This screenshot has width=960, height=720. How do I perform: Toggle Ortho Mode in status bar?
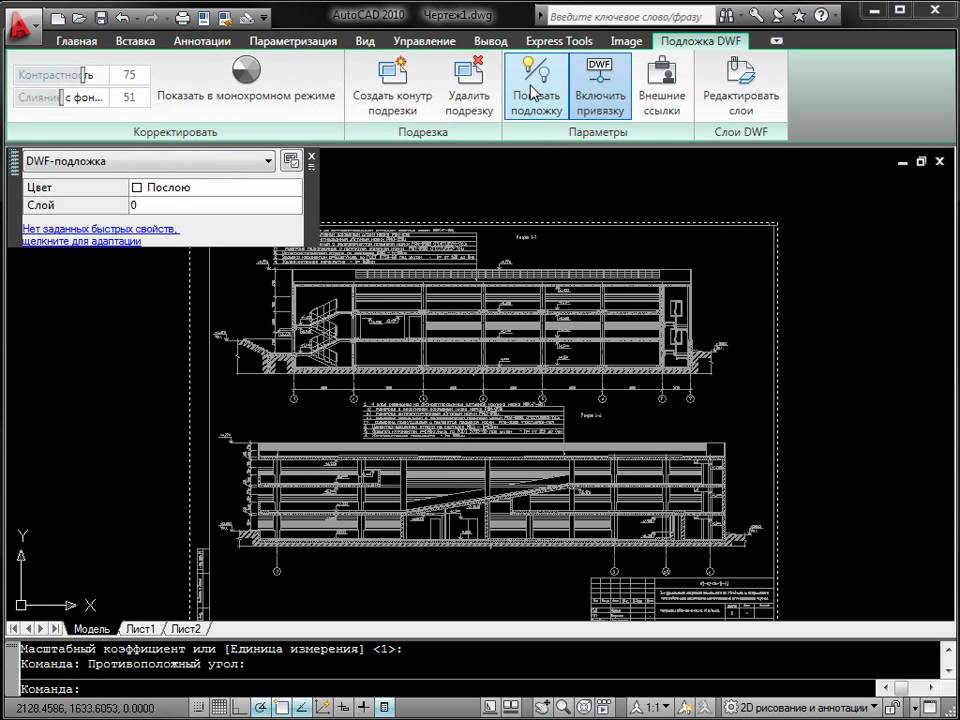pos(239,708)
